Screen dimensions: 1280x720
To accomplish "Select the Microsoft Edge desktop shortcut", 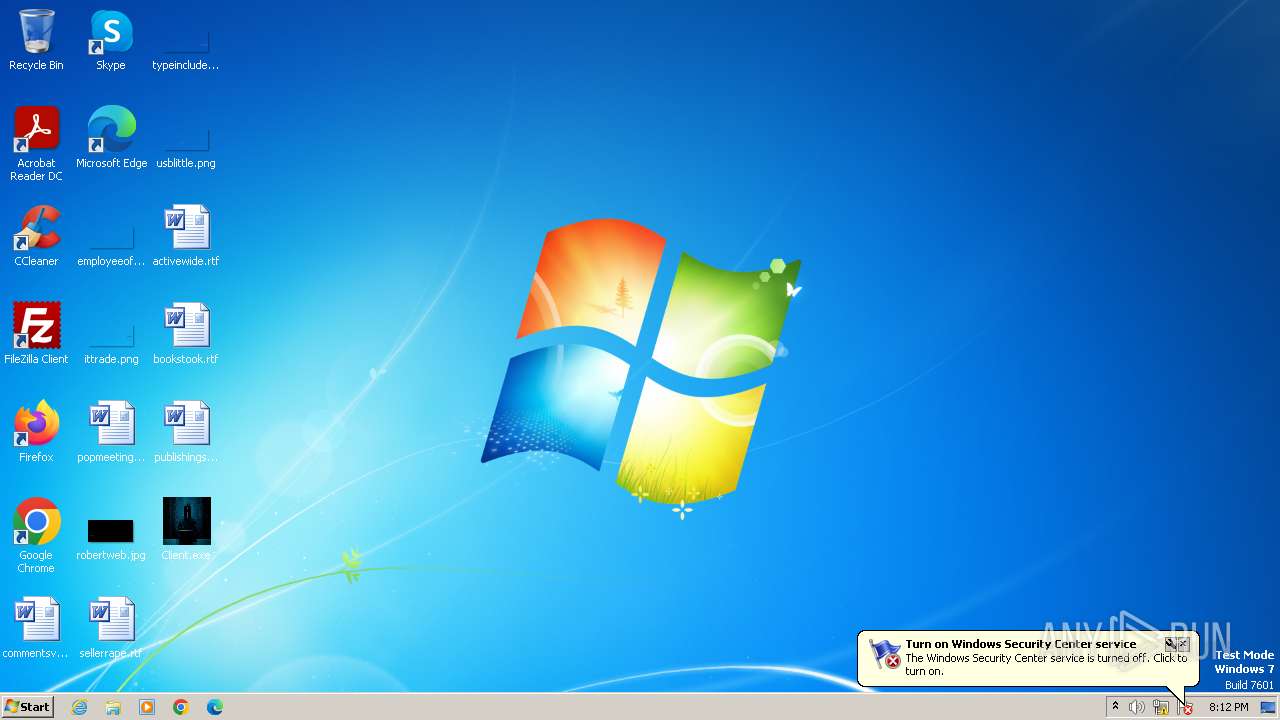I will pos(111,138).
